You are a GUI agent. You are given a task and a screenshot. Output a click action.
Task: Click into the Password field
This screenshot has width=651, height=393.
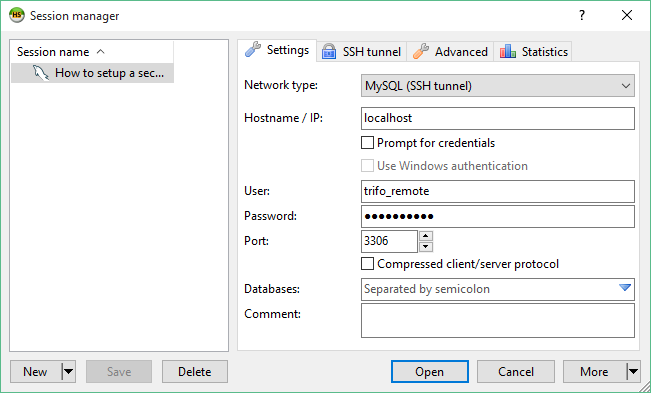pyautogui.click(x=498, y=216)
